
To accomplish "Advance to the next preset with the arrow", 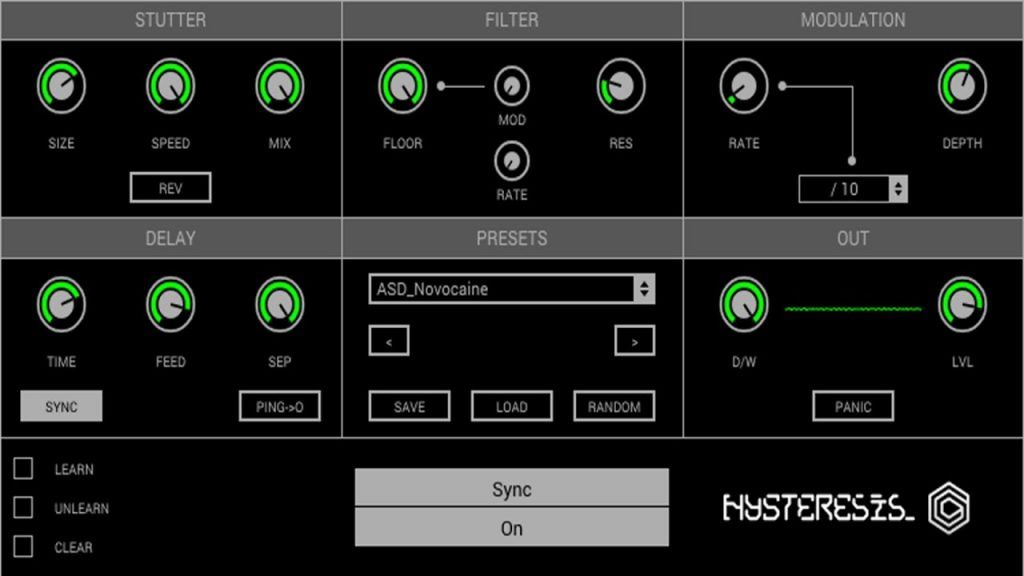I will coord(636,340).
